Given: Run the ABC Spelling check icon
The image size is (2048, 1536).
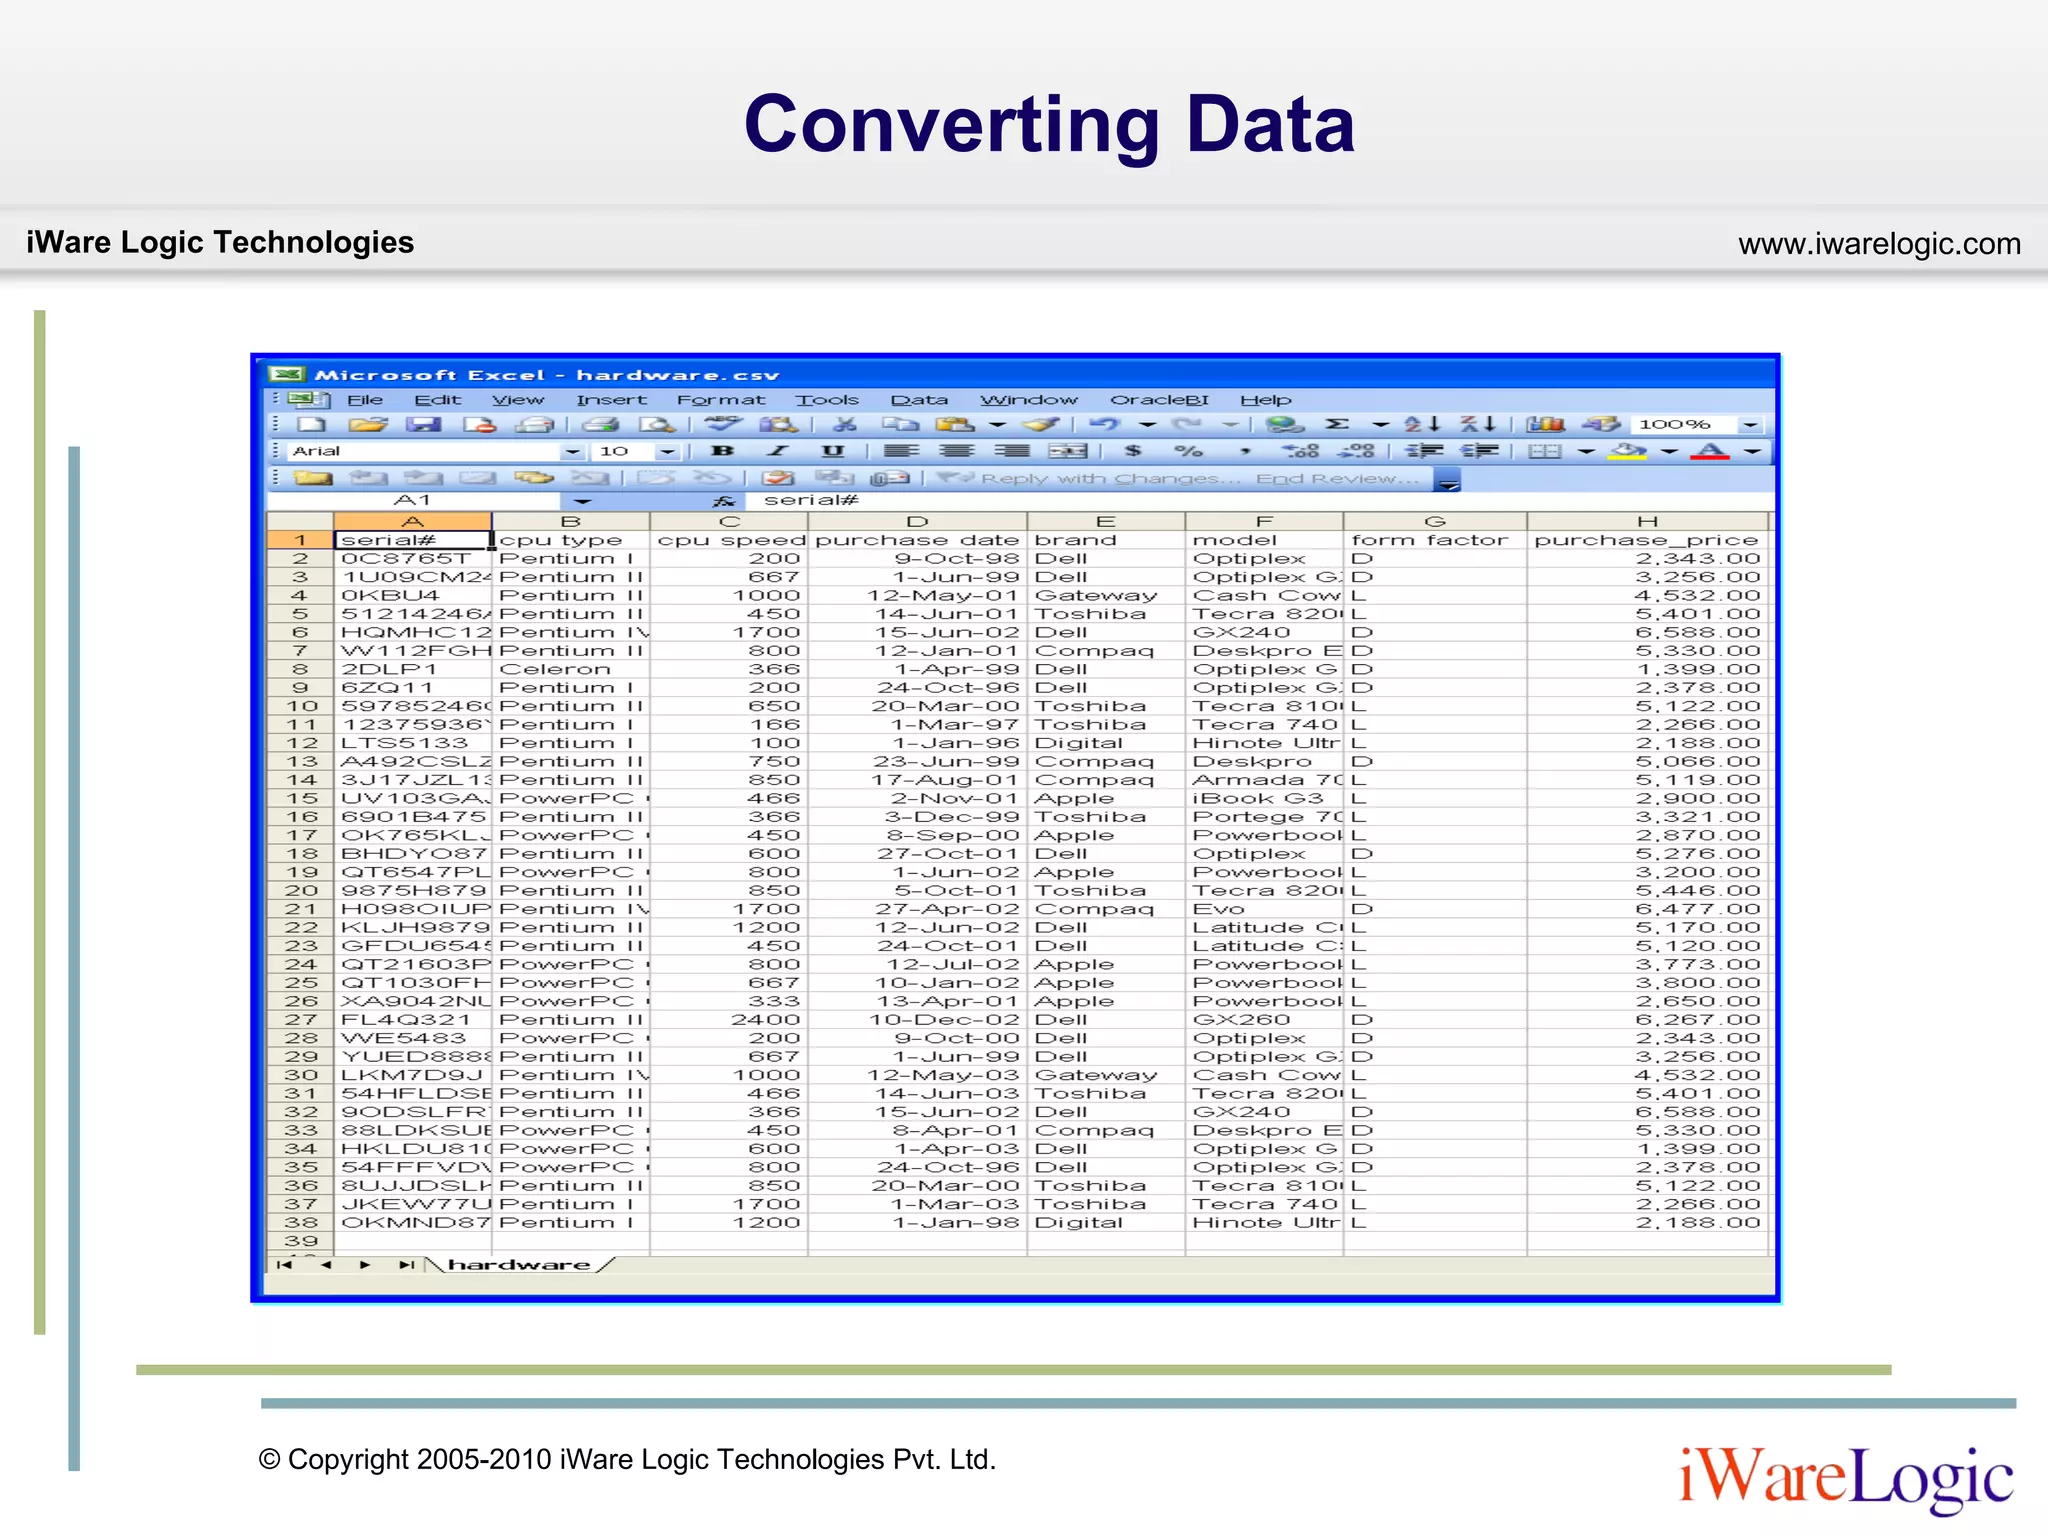Looking at the screenshot, I should 723,425.
